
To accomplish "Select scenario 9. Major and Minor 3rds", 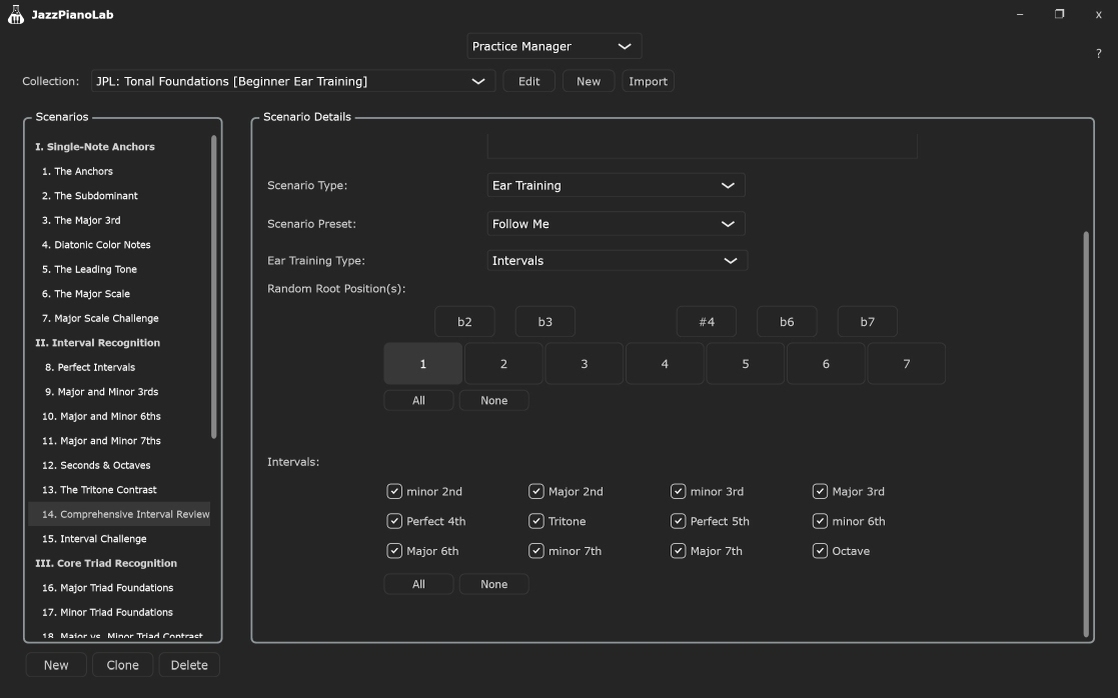I will click(x=119, y=392).
